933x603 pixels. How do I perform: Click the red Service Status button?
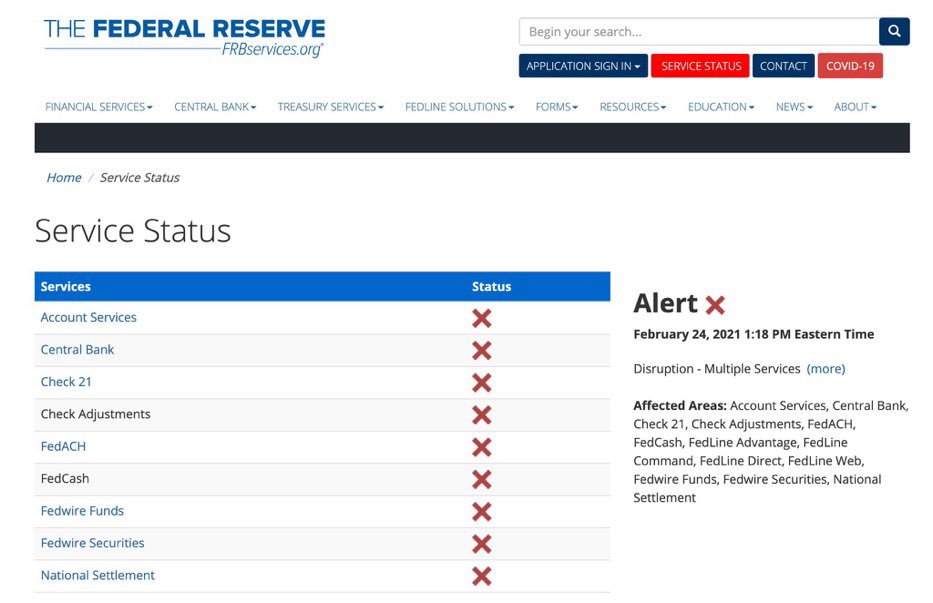701,66
